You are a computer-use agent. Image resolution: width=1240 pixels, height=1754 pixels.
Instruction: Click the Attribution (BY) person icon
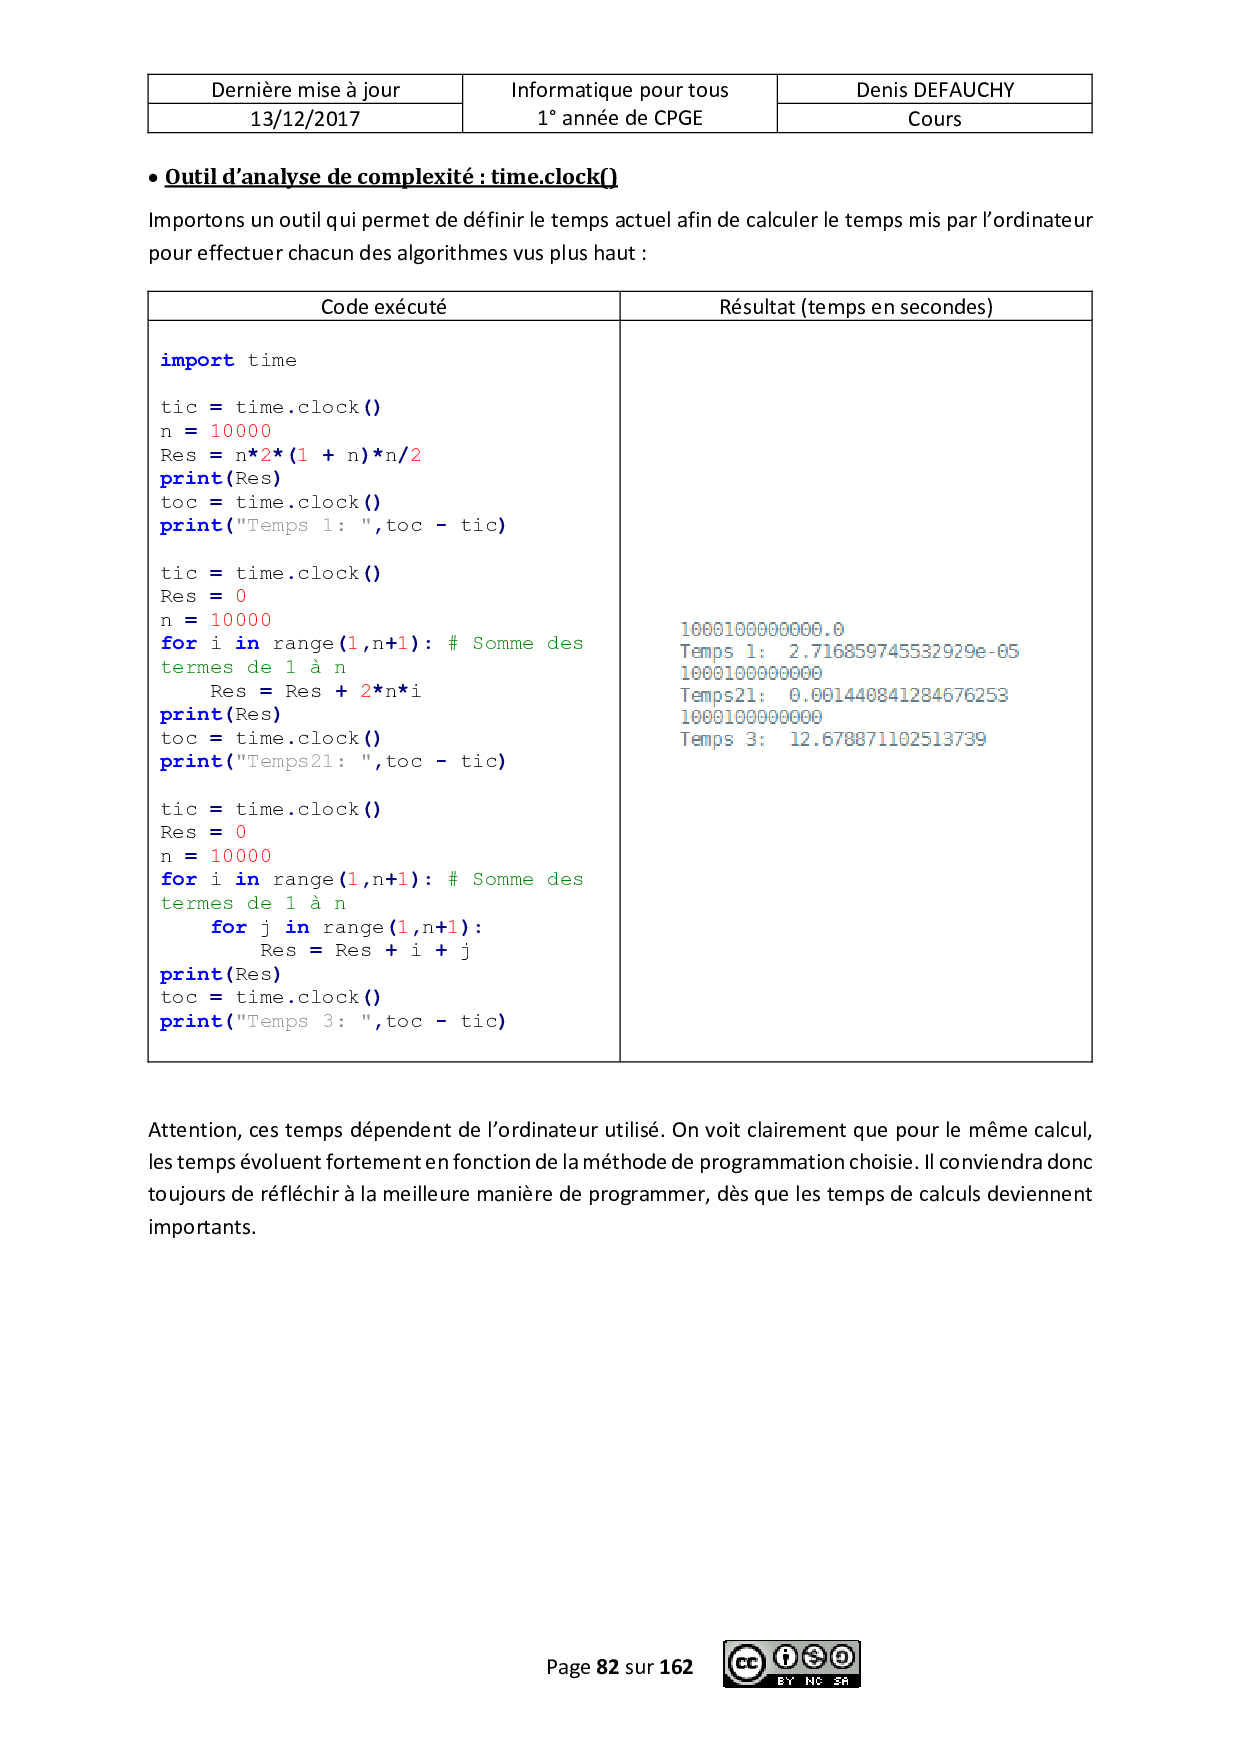coord(787,1657)
